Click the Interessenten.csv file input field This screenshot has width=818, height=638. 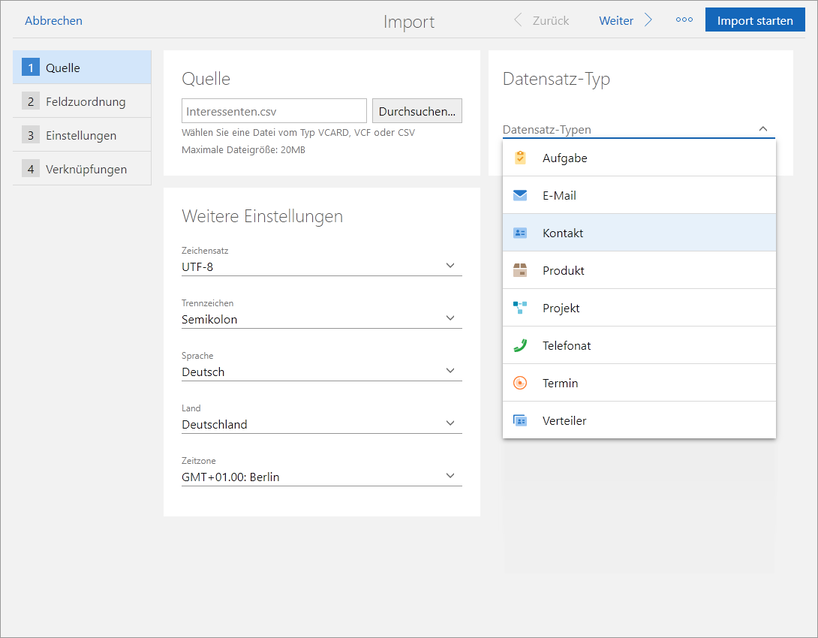[x=274, y=111]
